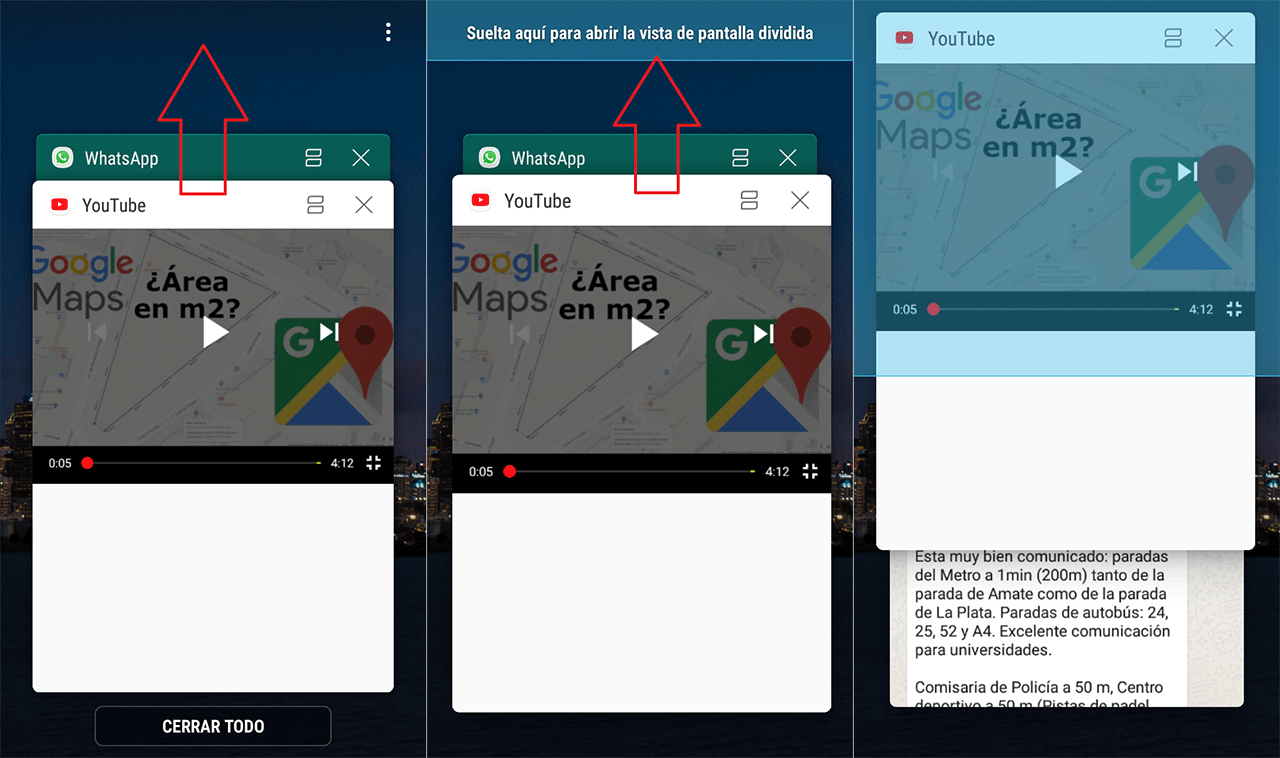Close YouTube card in left screenshot
This screenshot has height=758, width=1280.
click(364, 205)
